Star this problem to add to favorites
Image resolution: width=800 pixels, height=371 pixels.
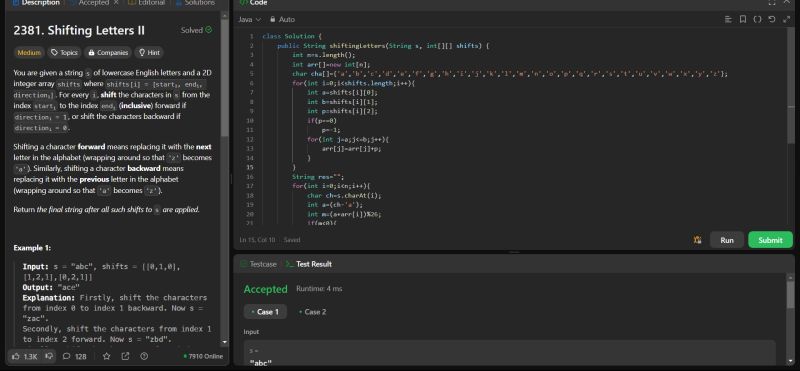[x=106, y=356]
